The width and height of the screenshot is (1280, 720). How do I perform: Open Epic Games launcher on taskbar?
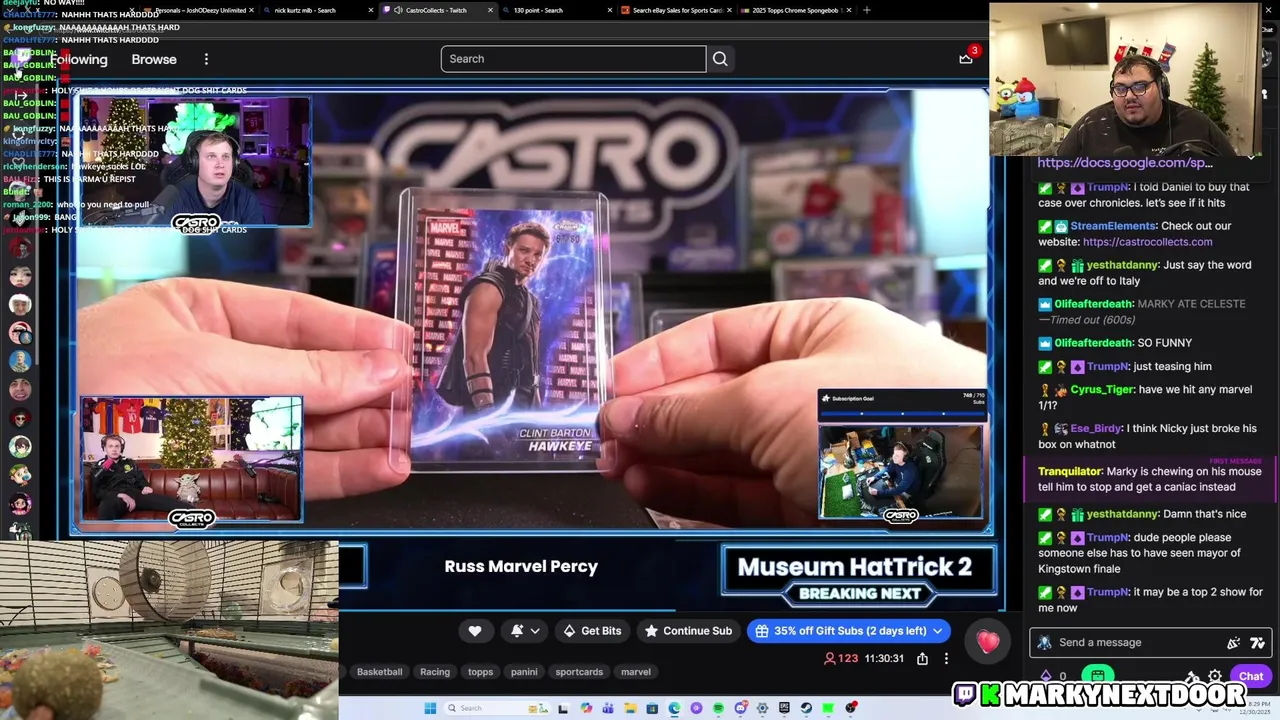tap(784, 708)
